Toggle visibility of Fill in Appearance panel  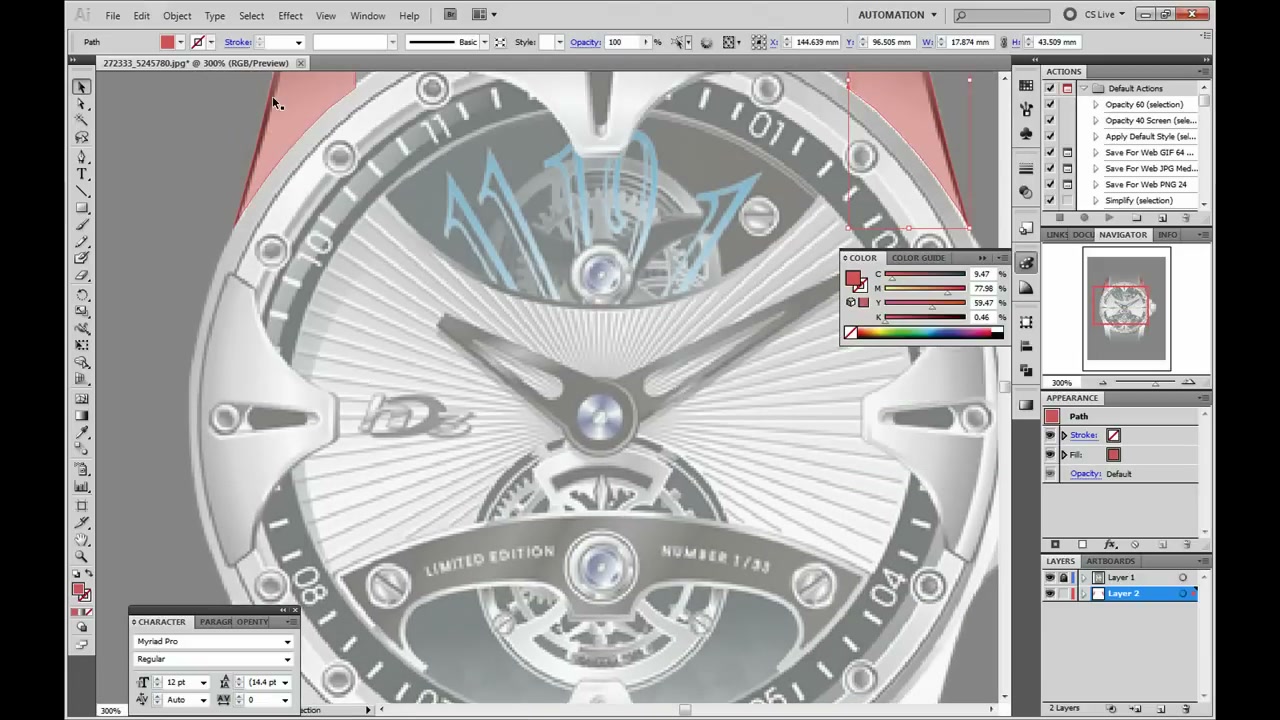coord(1050,455)
